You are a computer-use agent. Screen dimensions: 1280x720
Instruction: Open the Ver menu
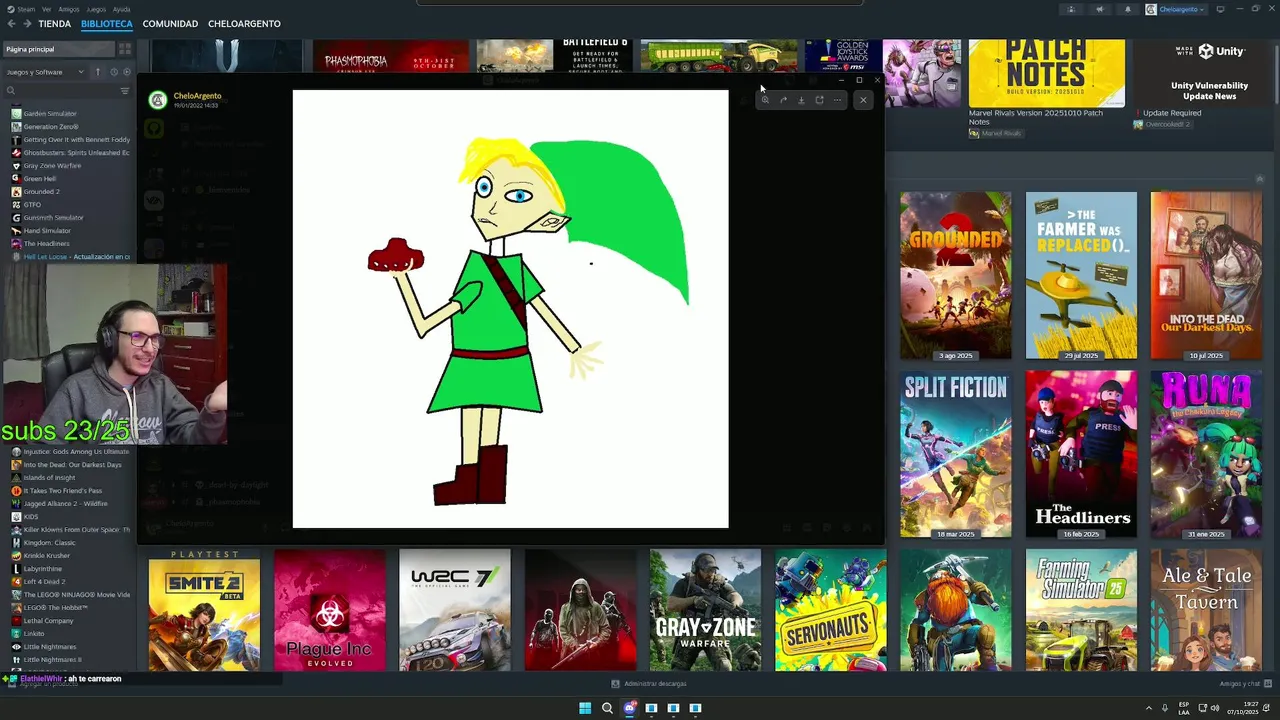(x=47, y=9)
